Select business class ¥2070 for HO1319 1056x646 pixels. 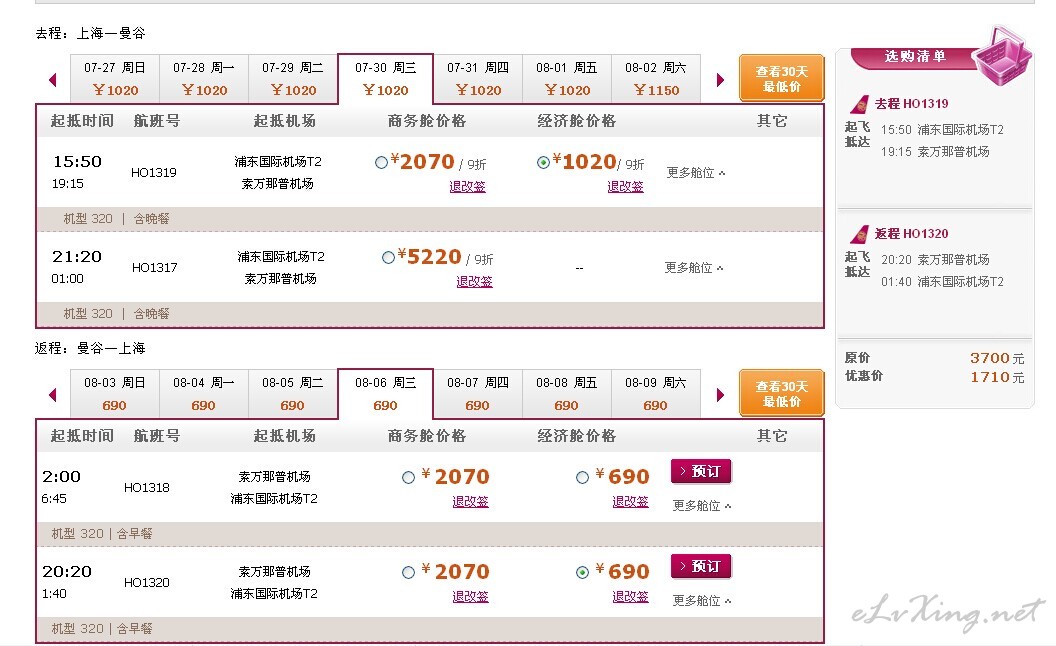[381, 162]
